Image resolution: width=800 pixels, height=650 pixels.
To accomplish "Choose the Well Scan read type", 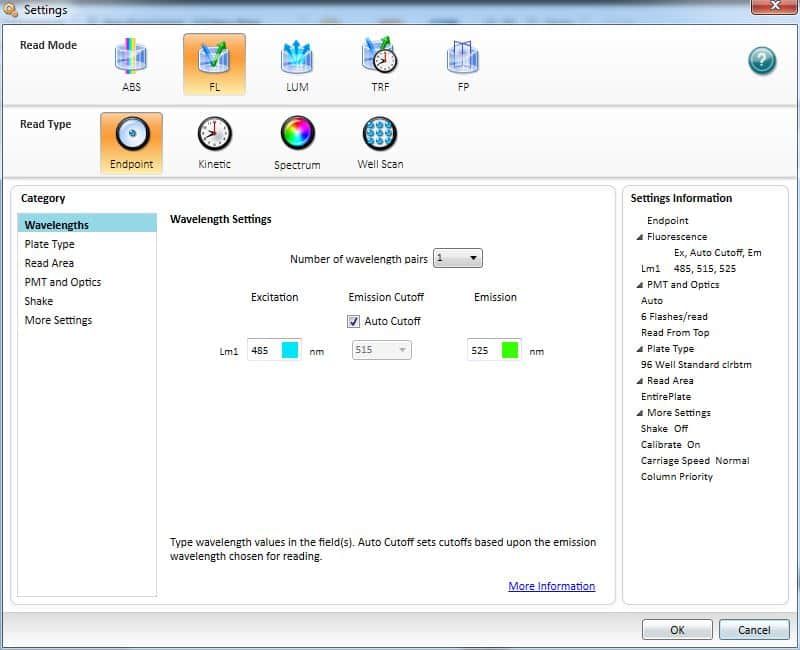I will point(380,143).
